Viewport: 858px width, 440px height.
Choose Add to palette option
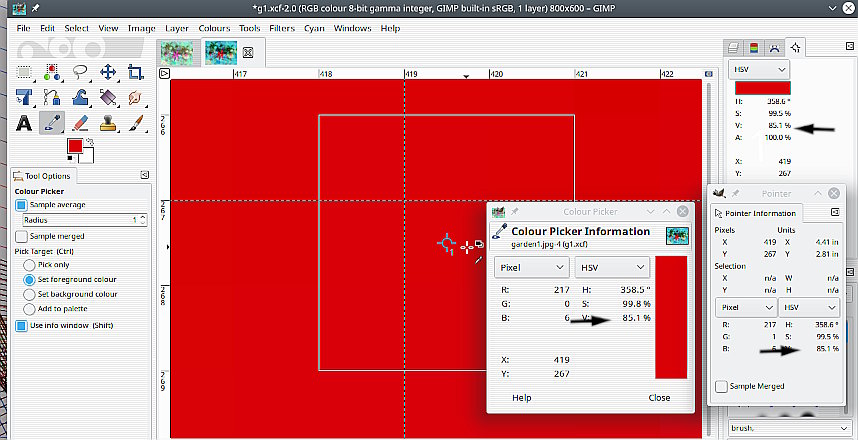pos(29,309)
